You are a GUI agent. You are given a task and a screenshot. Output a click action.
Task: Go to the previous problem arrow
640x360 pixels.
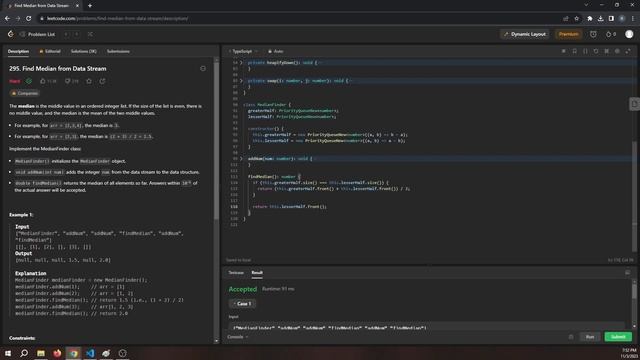(x=66, y=34)
